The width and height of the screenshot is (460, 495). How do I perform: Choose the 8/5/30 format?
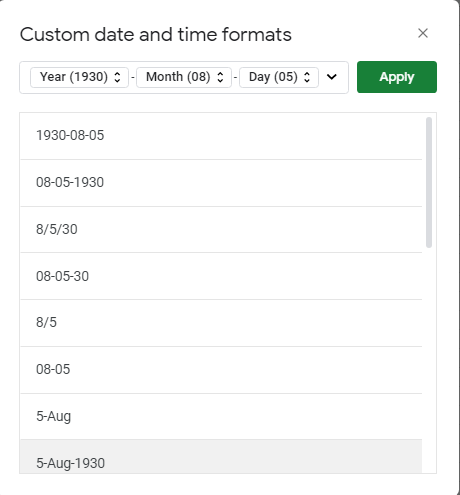(221, 229)
